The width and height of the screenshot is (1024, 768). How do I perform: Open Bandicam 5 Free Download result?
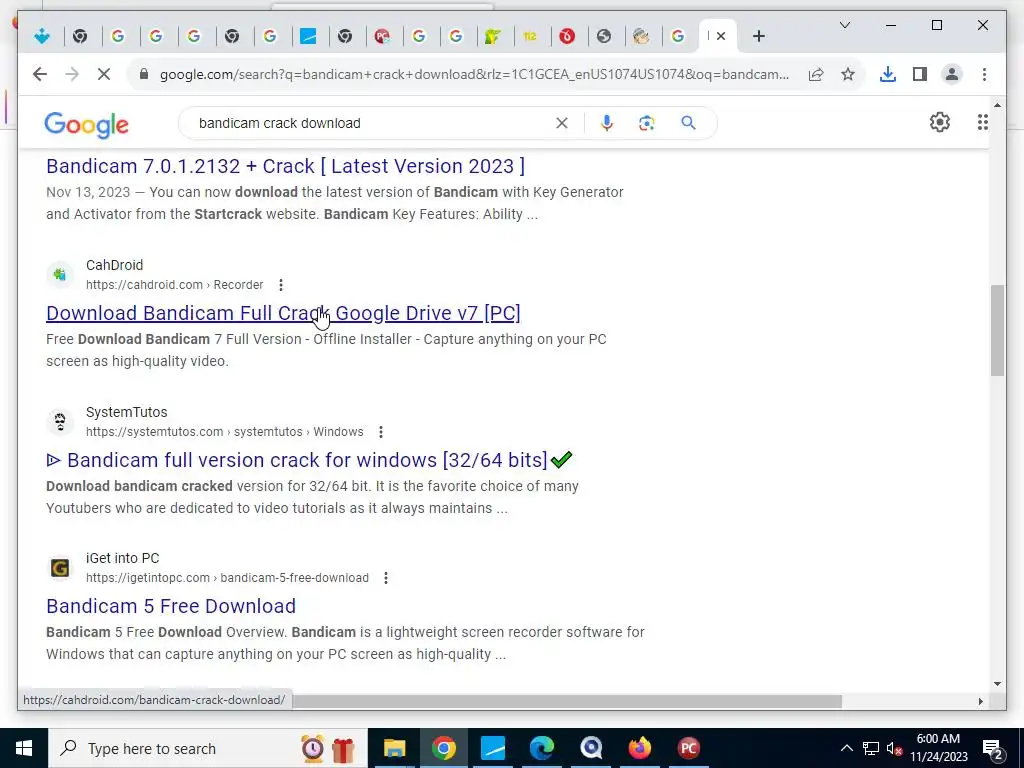click(171, 606)
